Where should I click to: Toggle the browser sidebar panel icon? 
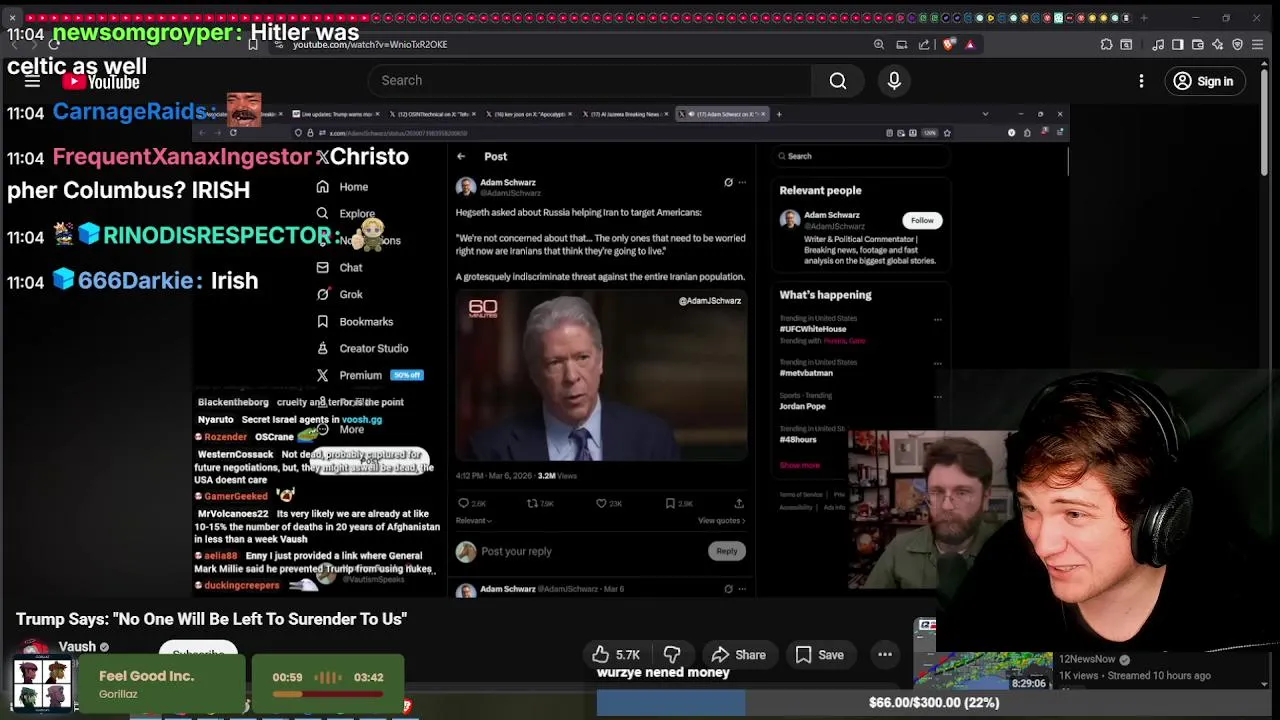point(1178,44)
